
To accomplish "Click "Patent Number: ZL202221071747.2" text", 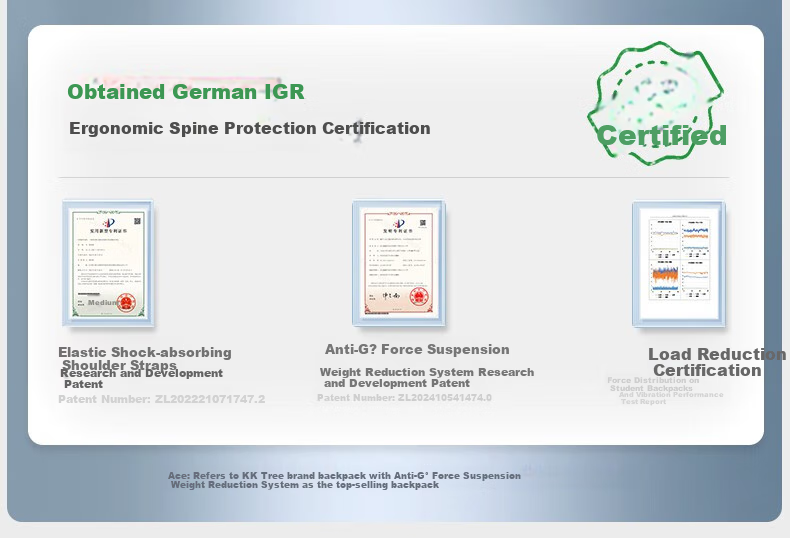I will tap(161, 399).
